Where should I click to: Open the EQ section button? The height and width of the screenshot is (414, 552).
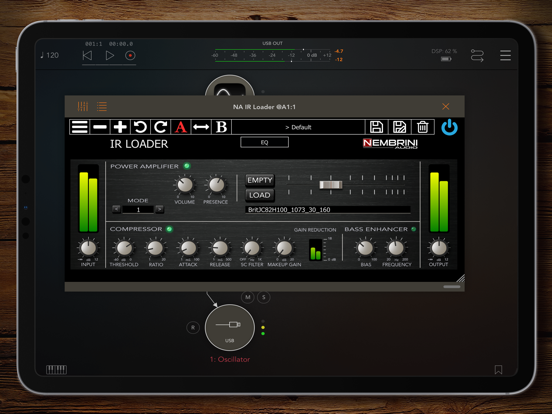point(264,142)
